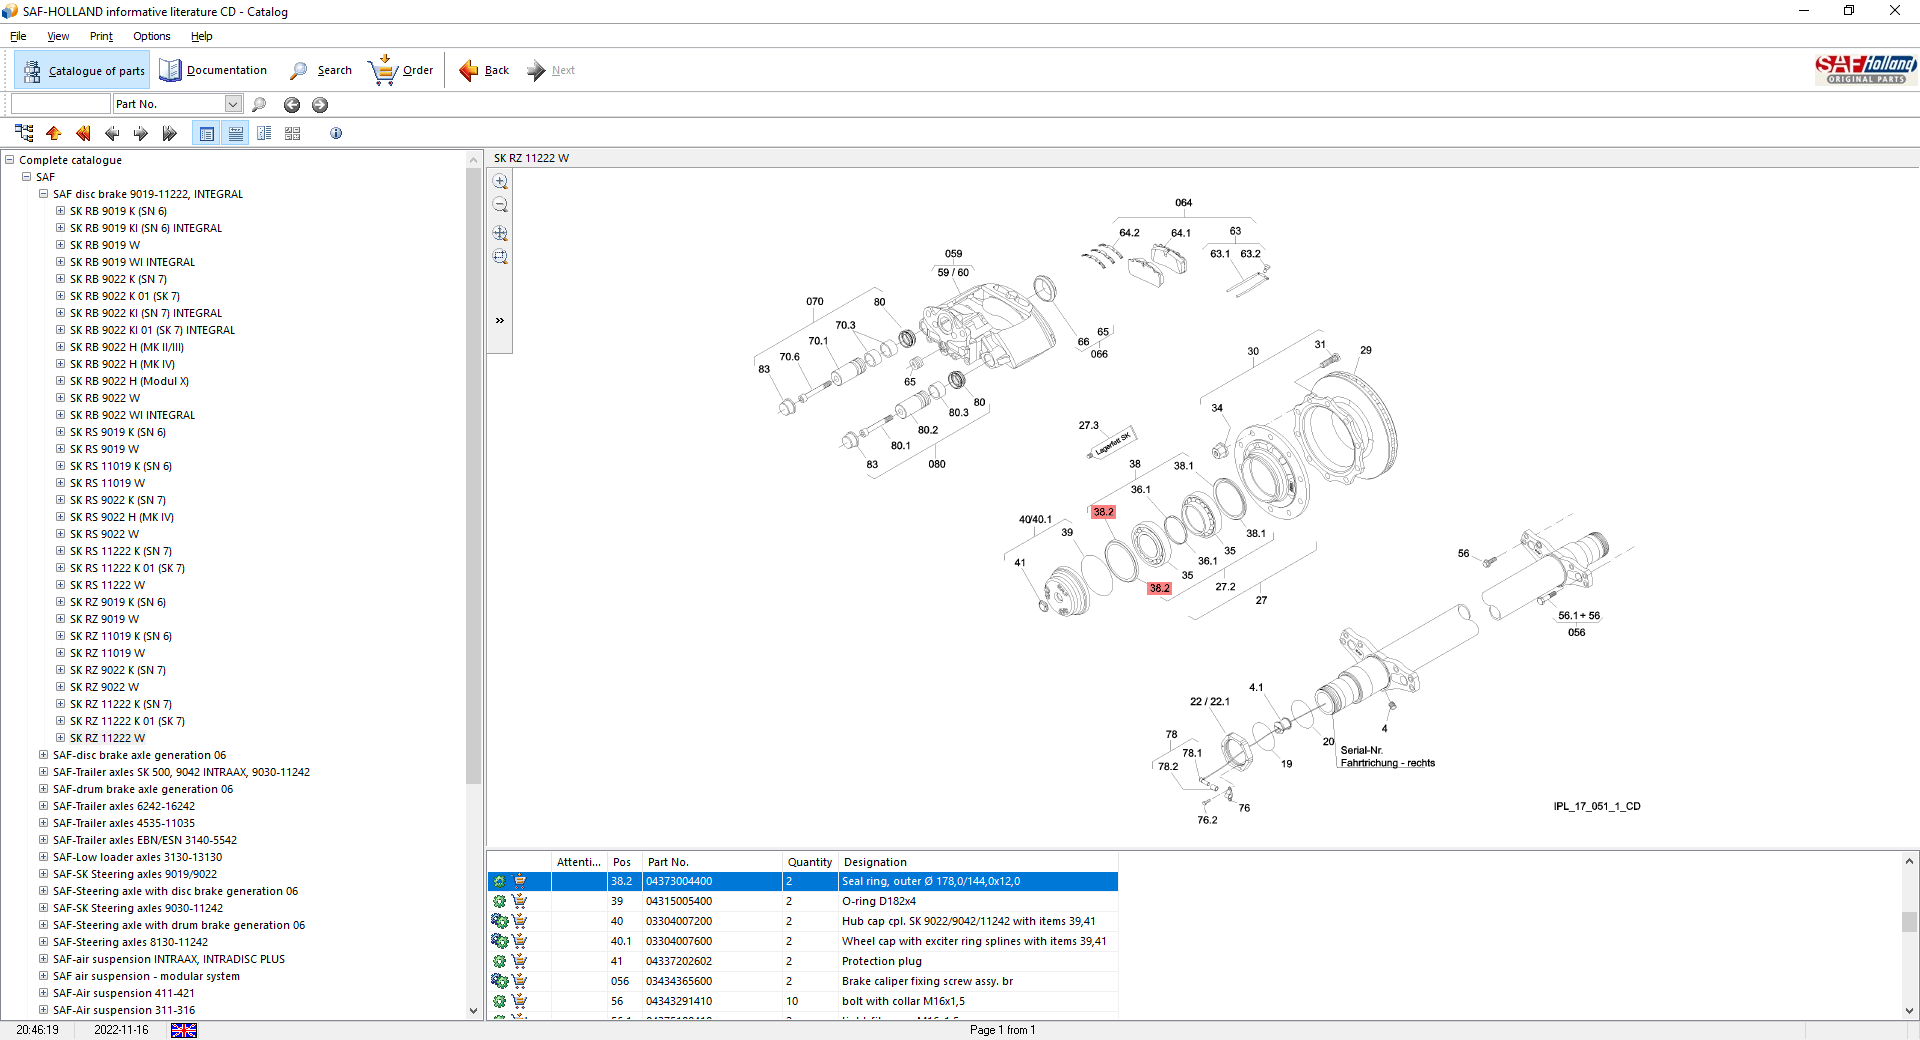Click the zoom out magnifier icon
Screen dimensions: 1920x1040
click(500, 205)
